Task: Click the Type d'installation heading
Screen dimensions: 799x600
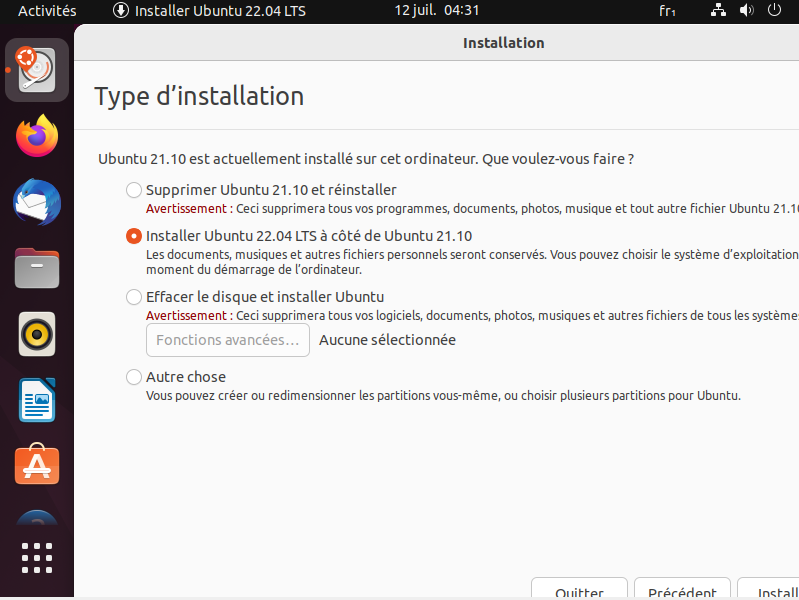Action: 199,96
